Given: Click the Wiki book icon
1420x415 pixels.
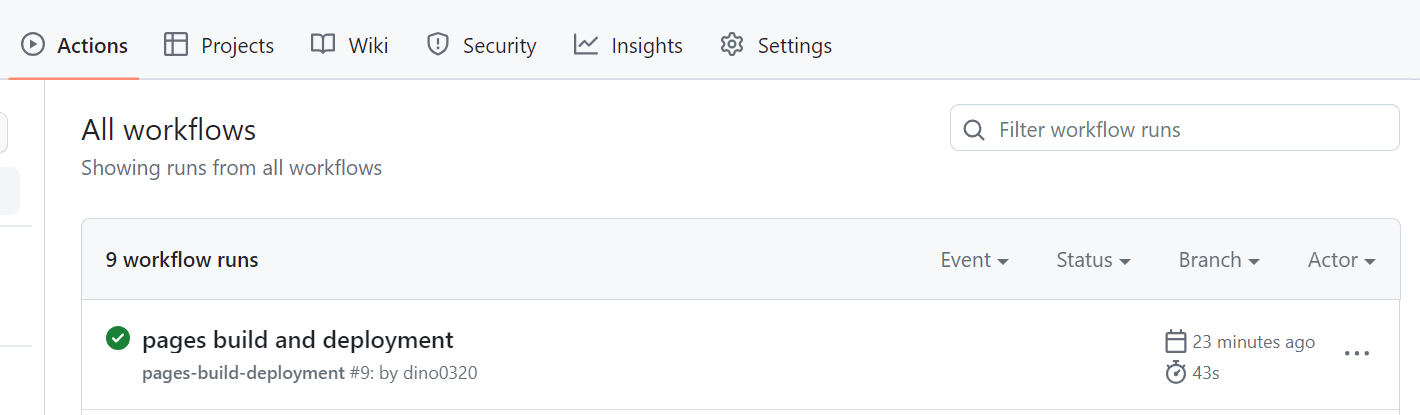Looking at the screenshot, I should (323, 45).
